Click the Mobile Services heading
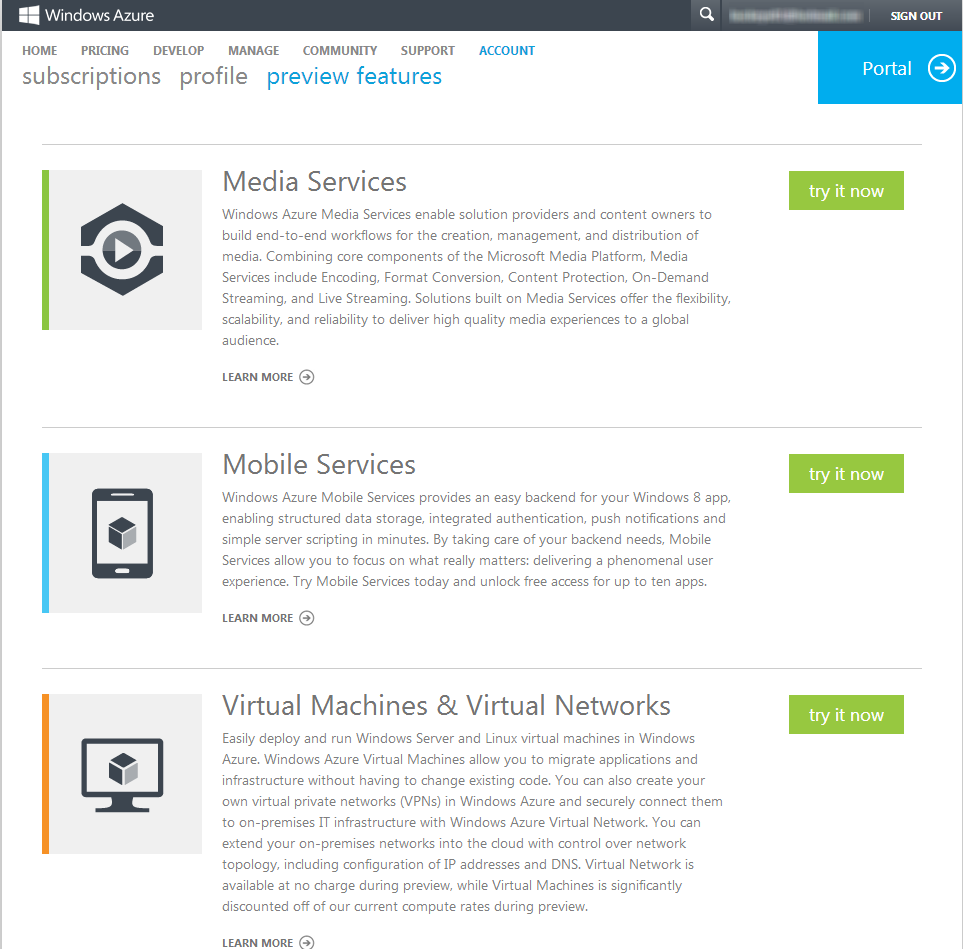 point(319,465)
